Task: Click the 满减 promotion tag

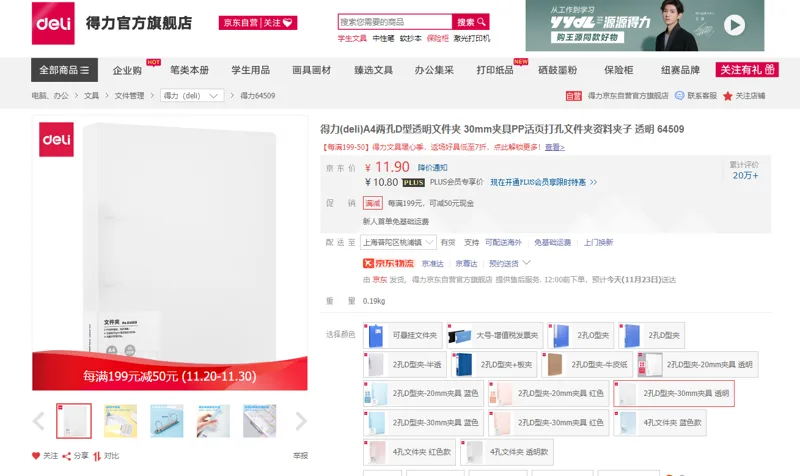Action: 372,203
